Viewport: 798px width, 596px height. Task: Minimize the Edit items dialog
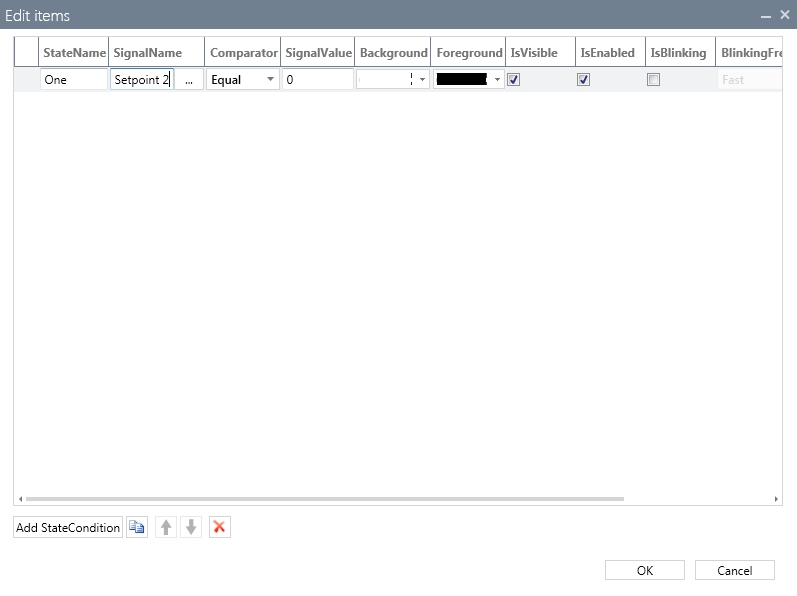766,16
